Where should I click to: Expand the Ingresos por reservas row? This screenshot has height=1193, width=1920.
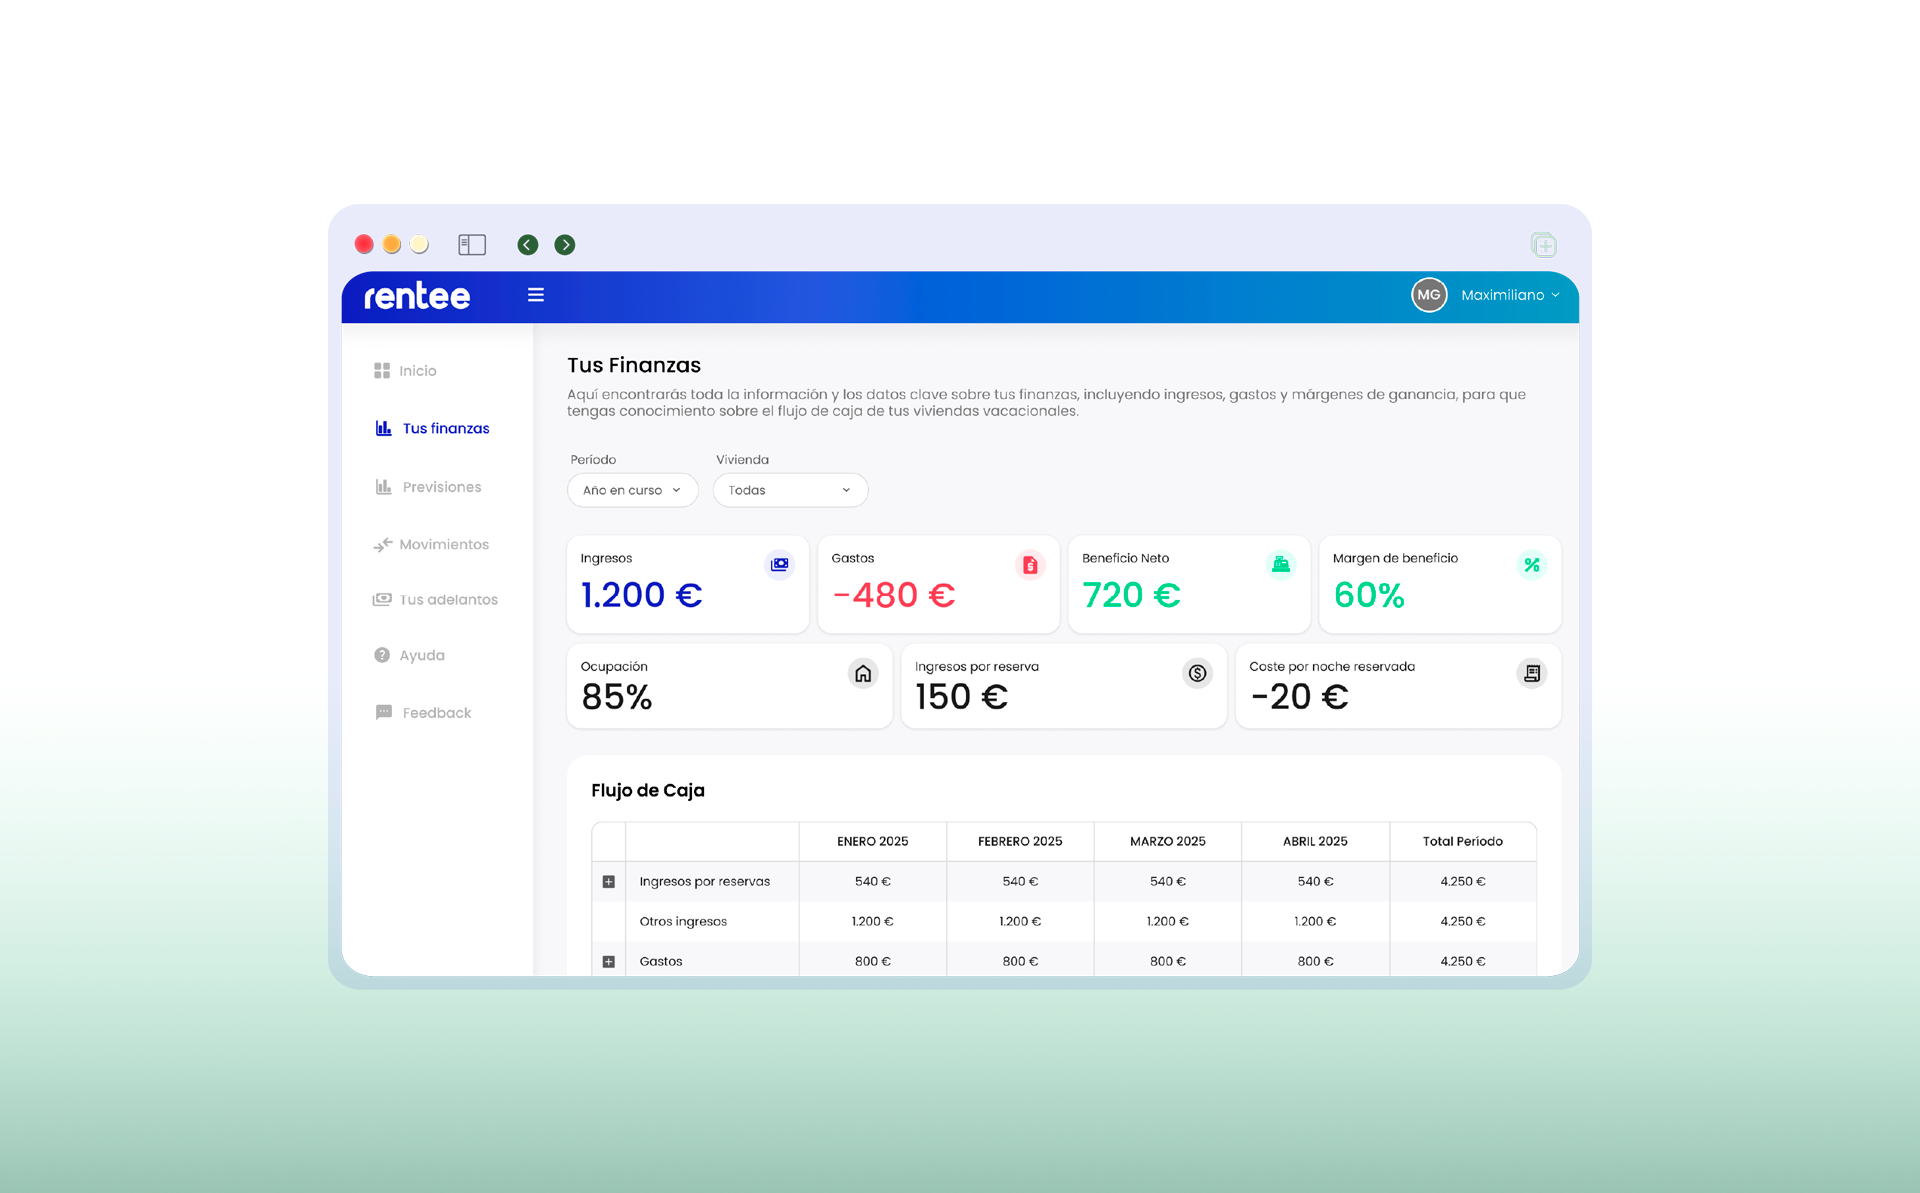(x=609, y=882)
